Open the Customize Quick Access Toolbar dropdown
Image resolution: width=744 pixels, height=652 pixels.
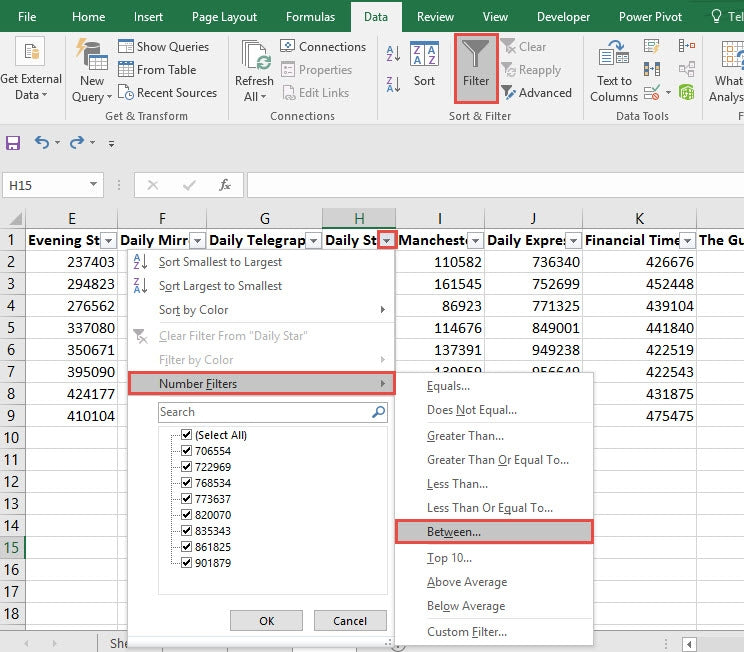[x=111, y=143]
